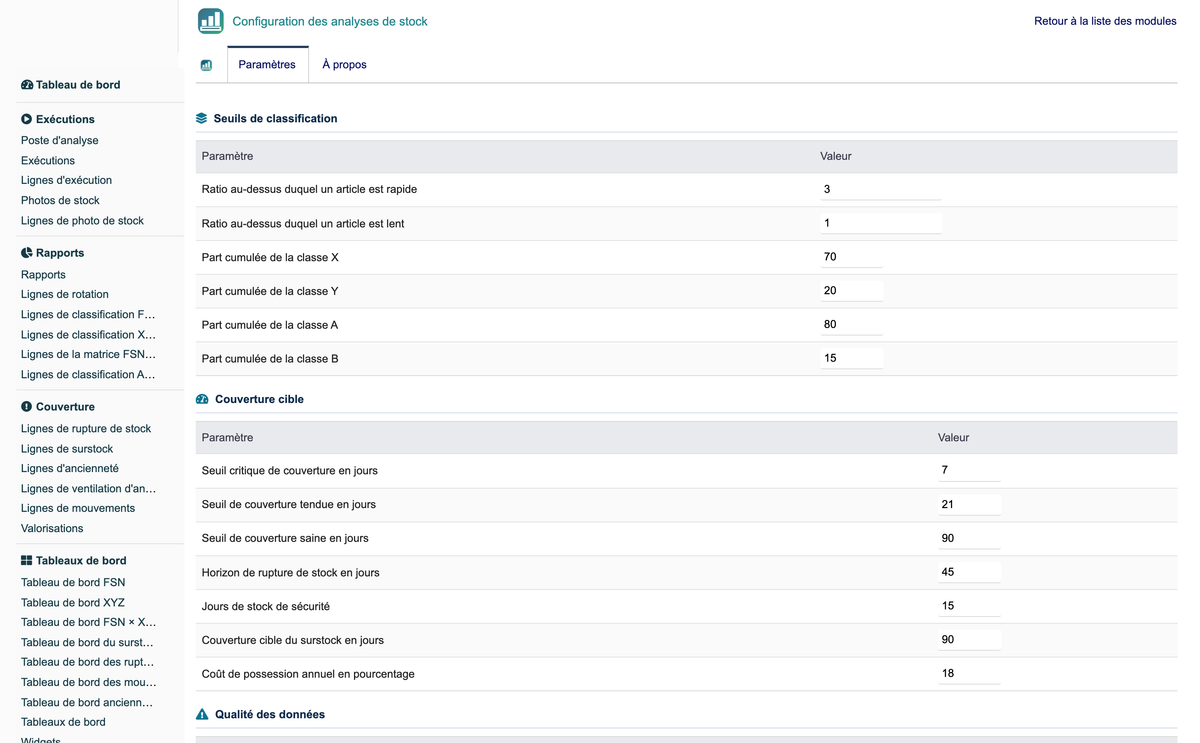Edit the Jours de stock de sécurité field
Viewport: 1200px width, 743px height.
click(969, 606)
